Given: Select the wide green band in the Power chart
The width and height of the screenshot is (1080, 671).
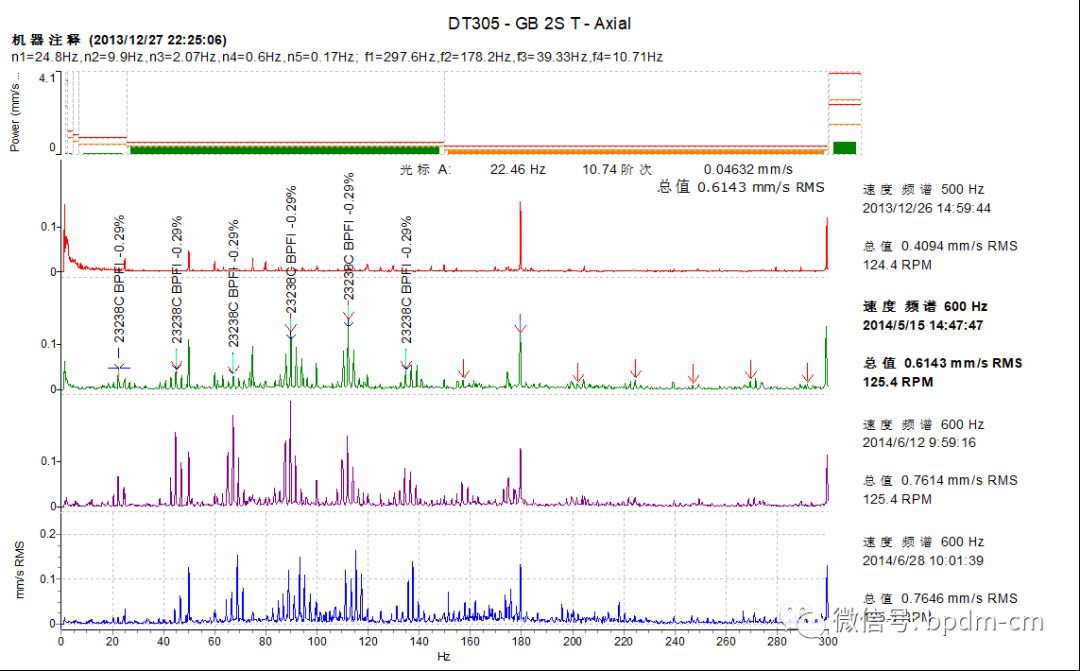Looking at the screenshot, I should point(284,149).
